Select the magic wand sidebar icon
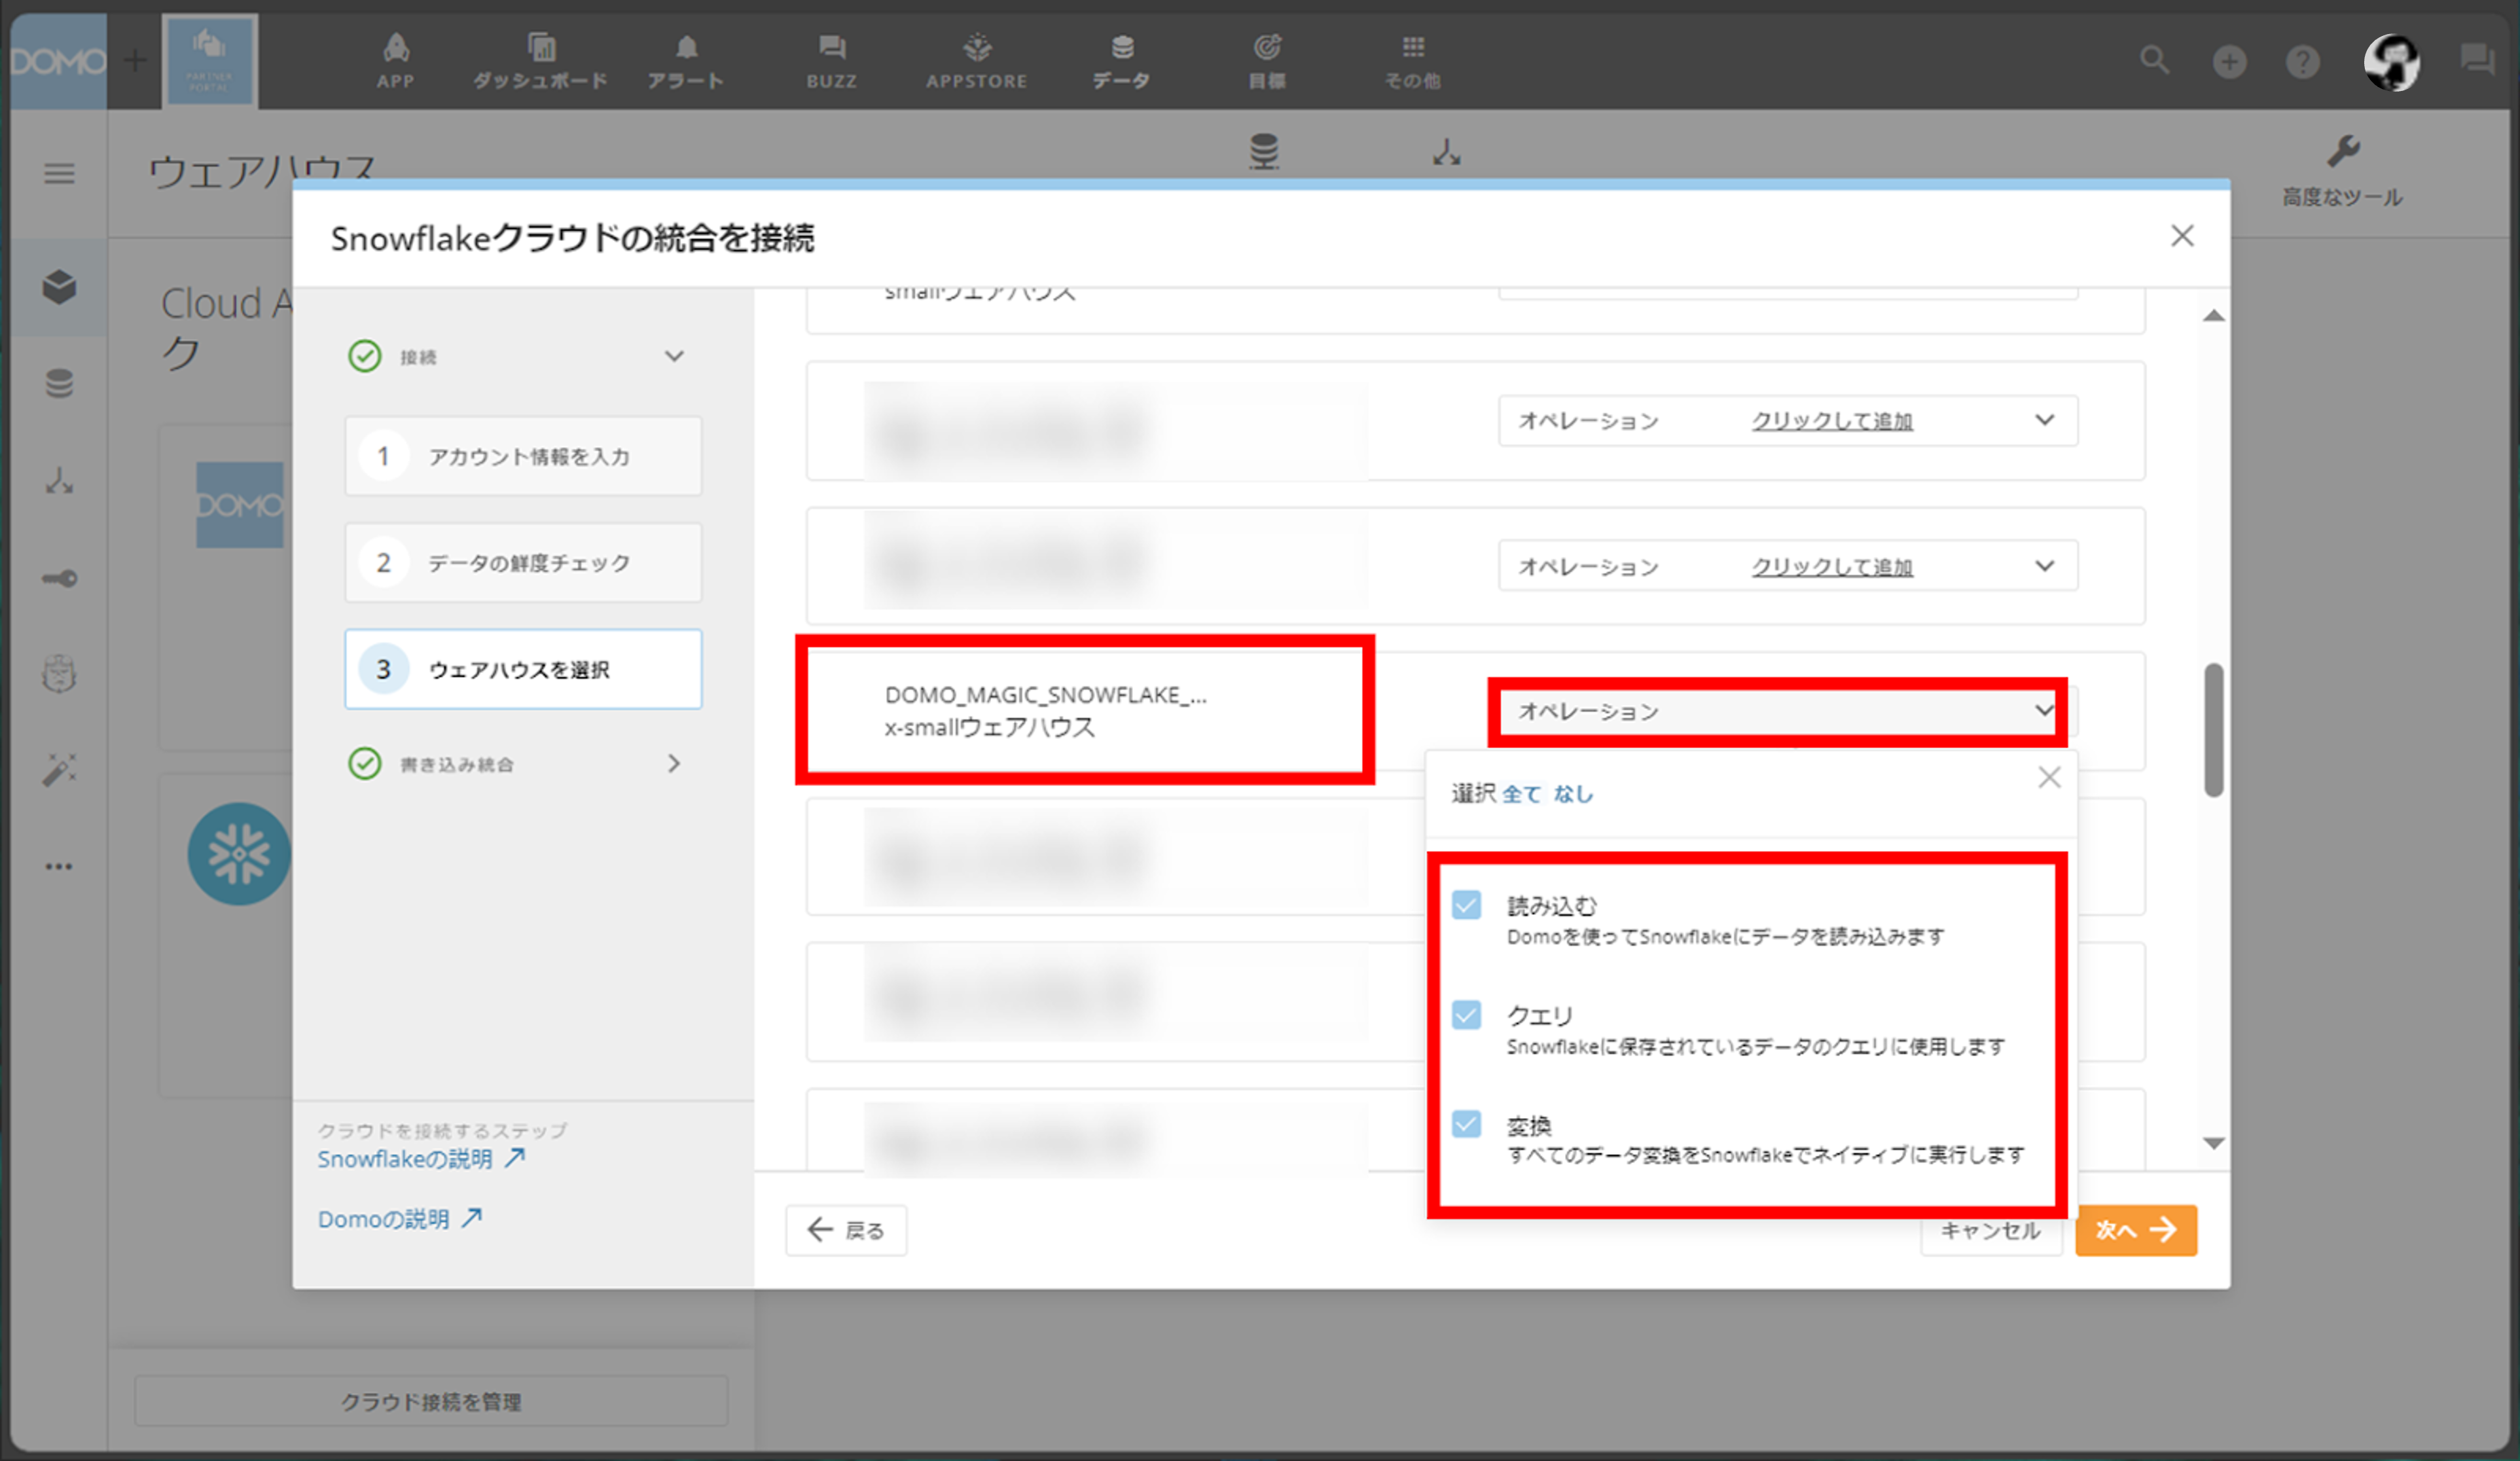This screenshot has width=2520, height=1461. click(59, 770)
